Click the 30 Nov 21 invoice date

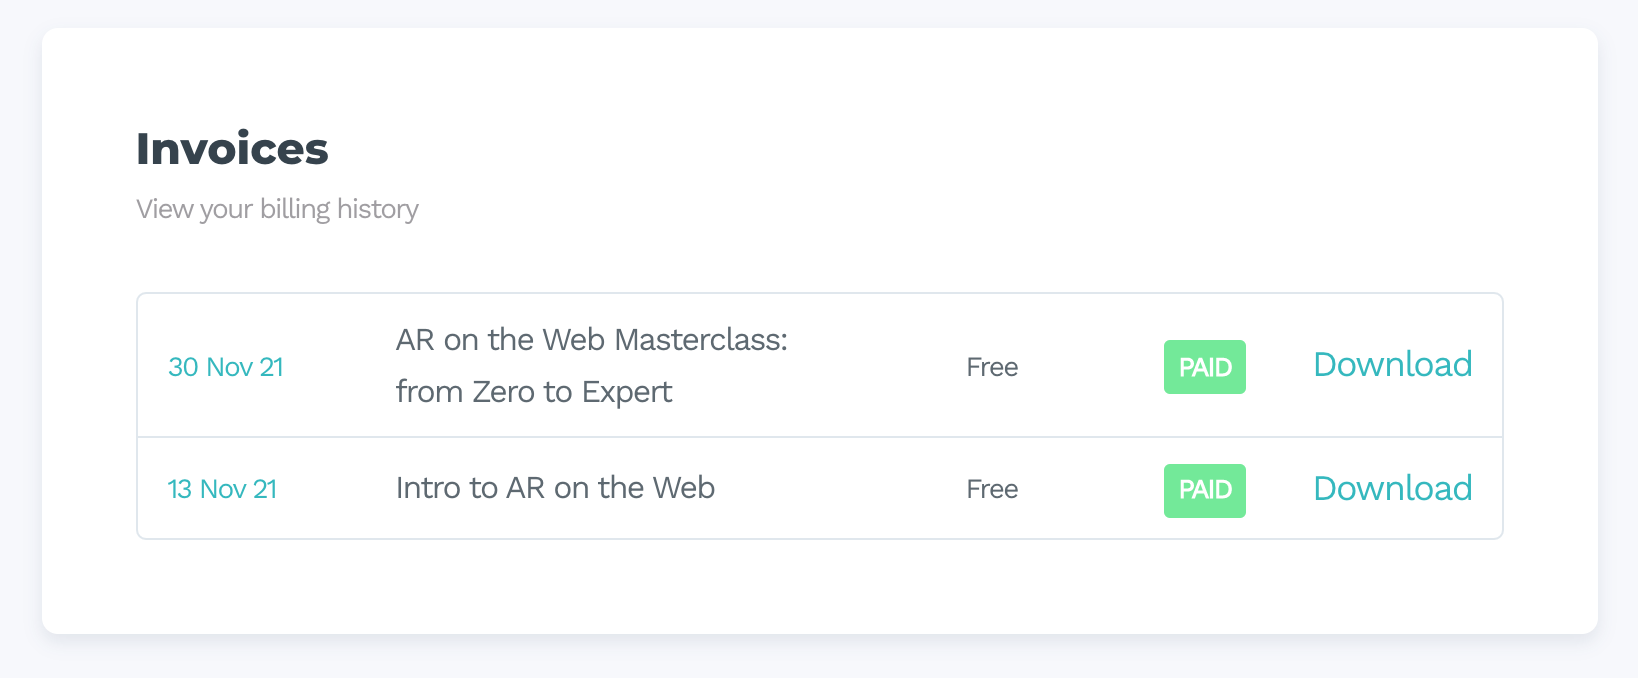(x=226, y=367)
